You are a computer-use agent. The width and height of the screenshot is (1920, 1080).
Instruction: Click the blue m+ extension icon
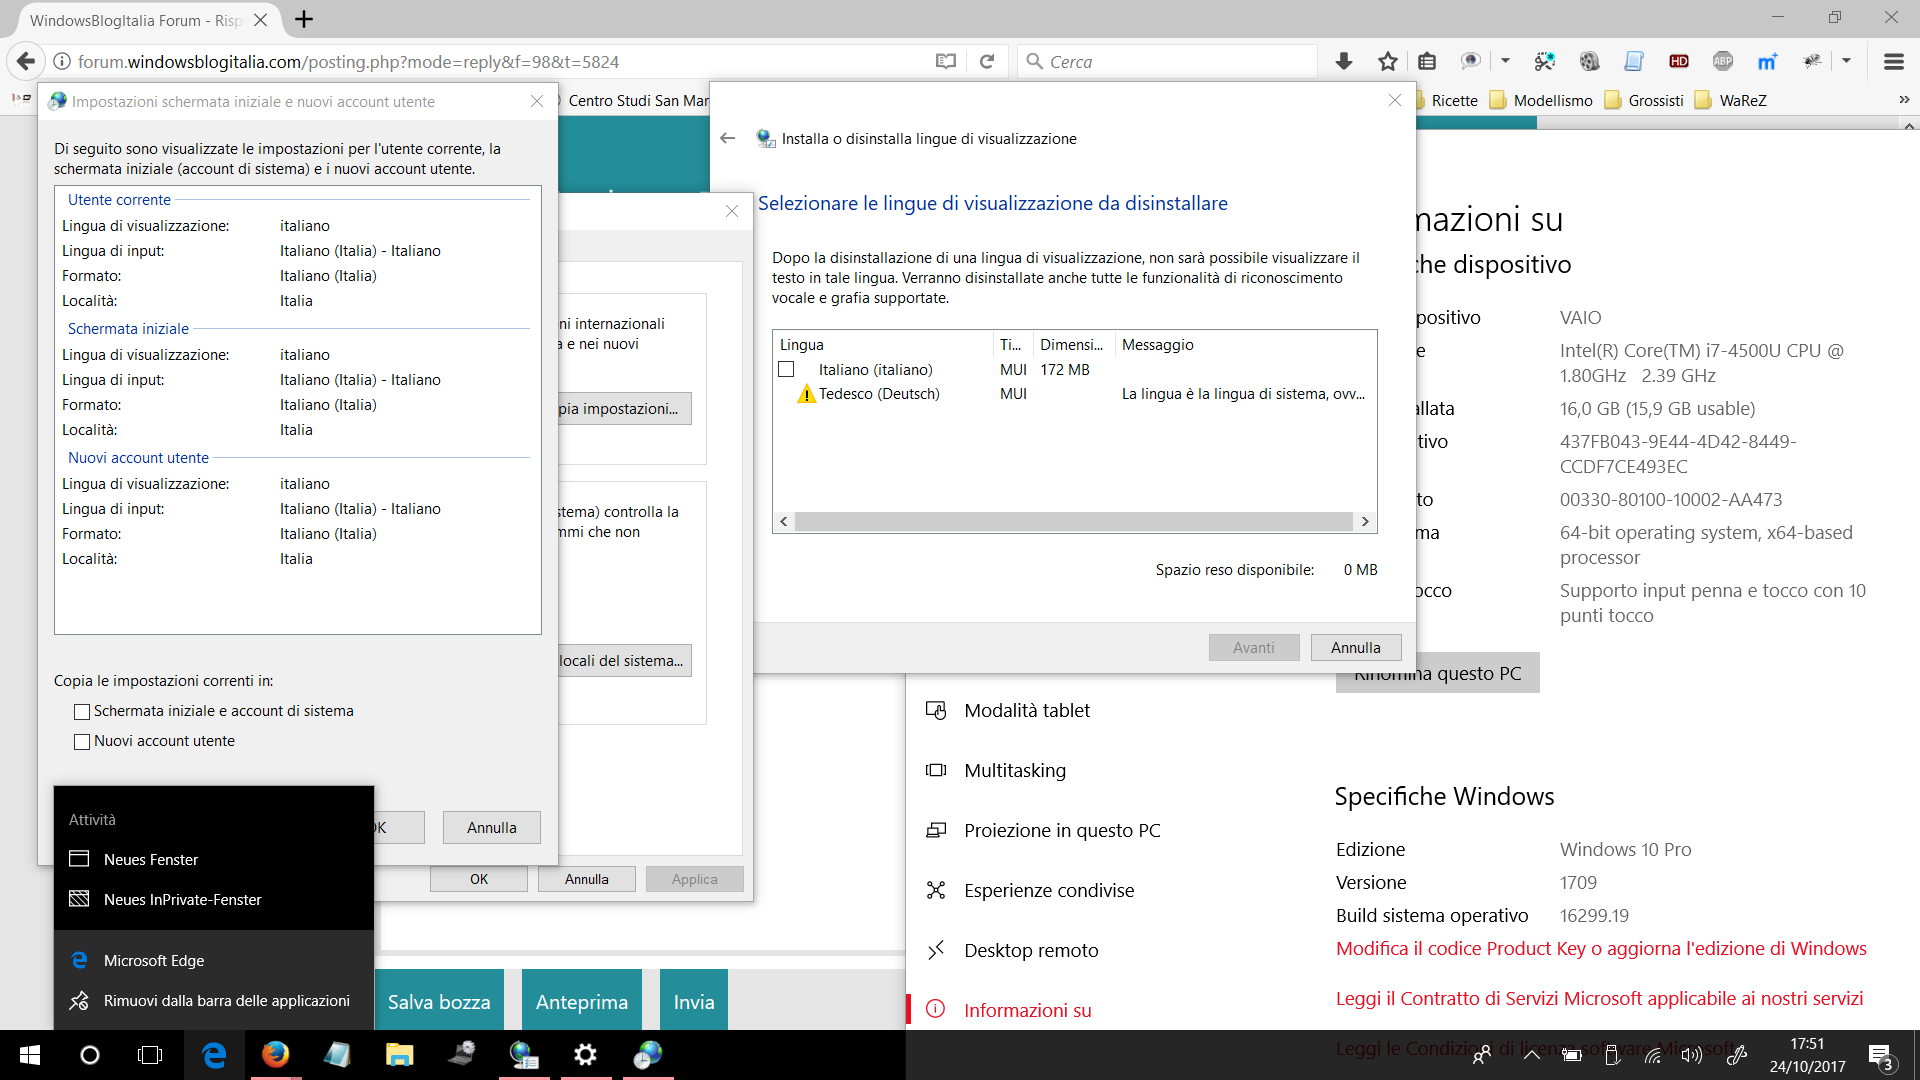(1767, 61)
